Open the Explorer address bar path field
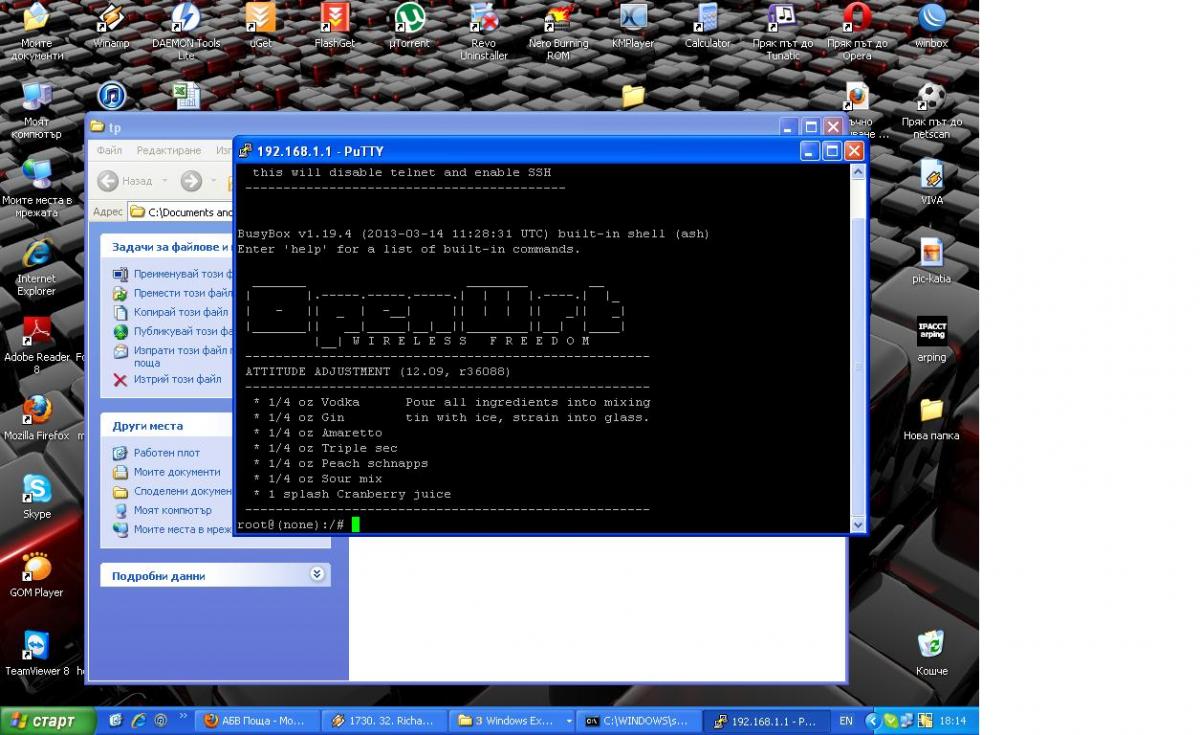Screen dimensions: 1200x735 (185, 212)
